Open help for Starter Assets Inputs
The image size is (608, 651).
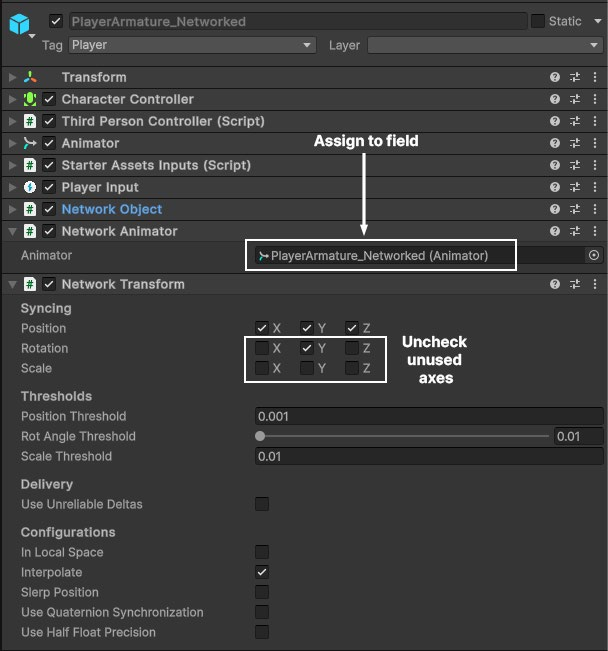(555, 165)
